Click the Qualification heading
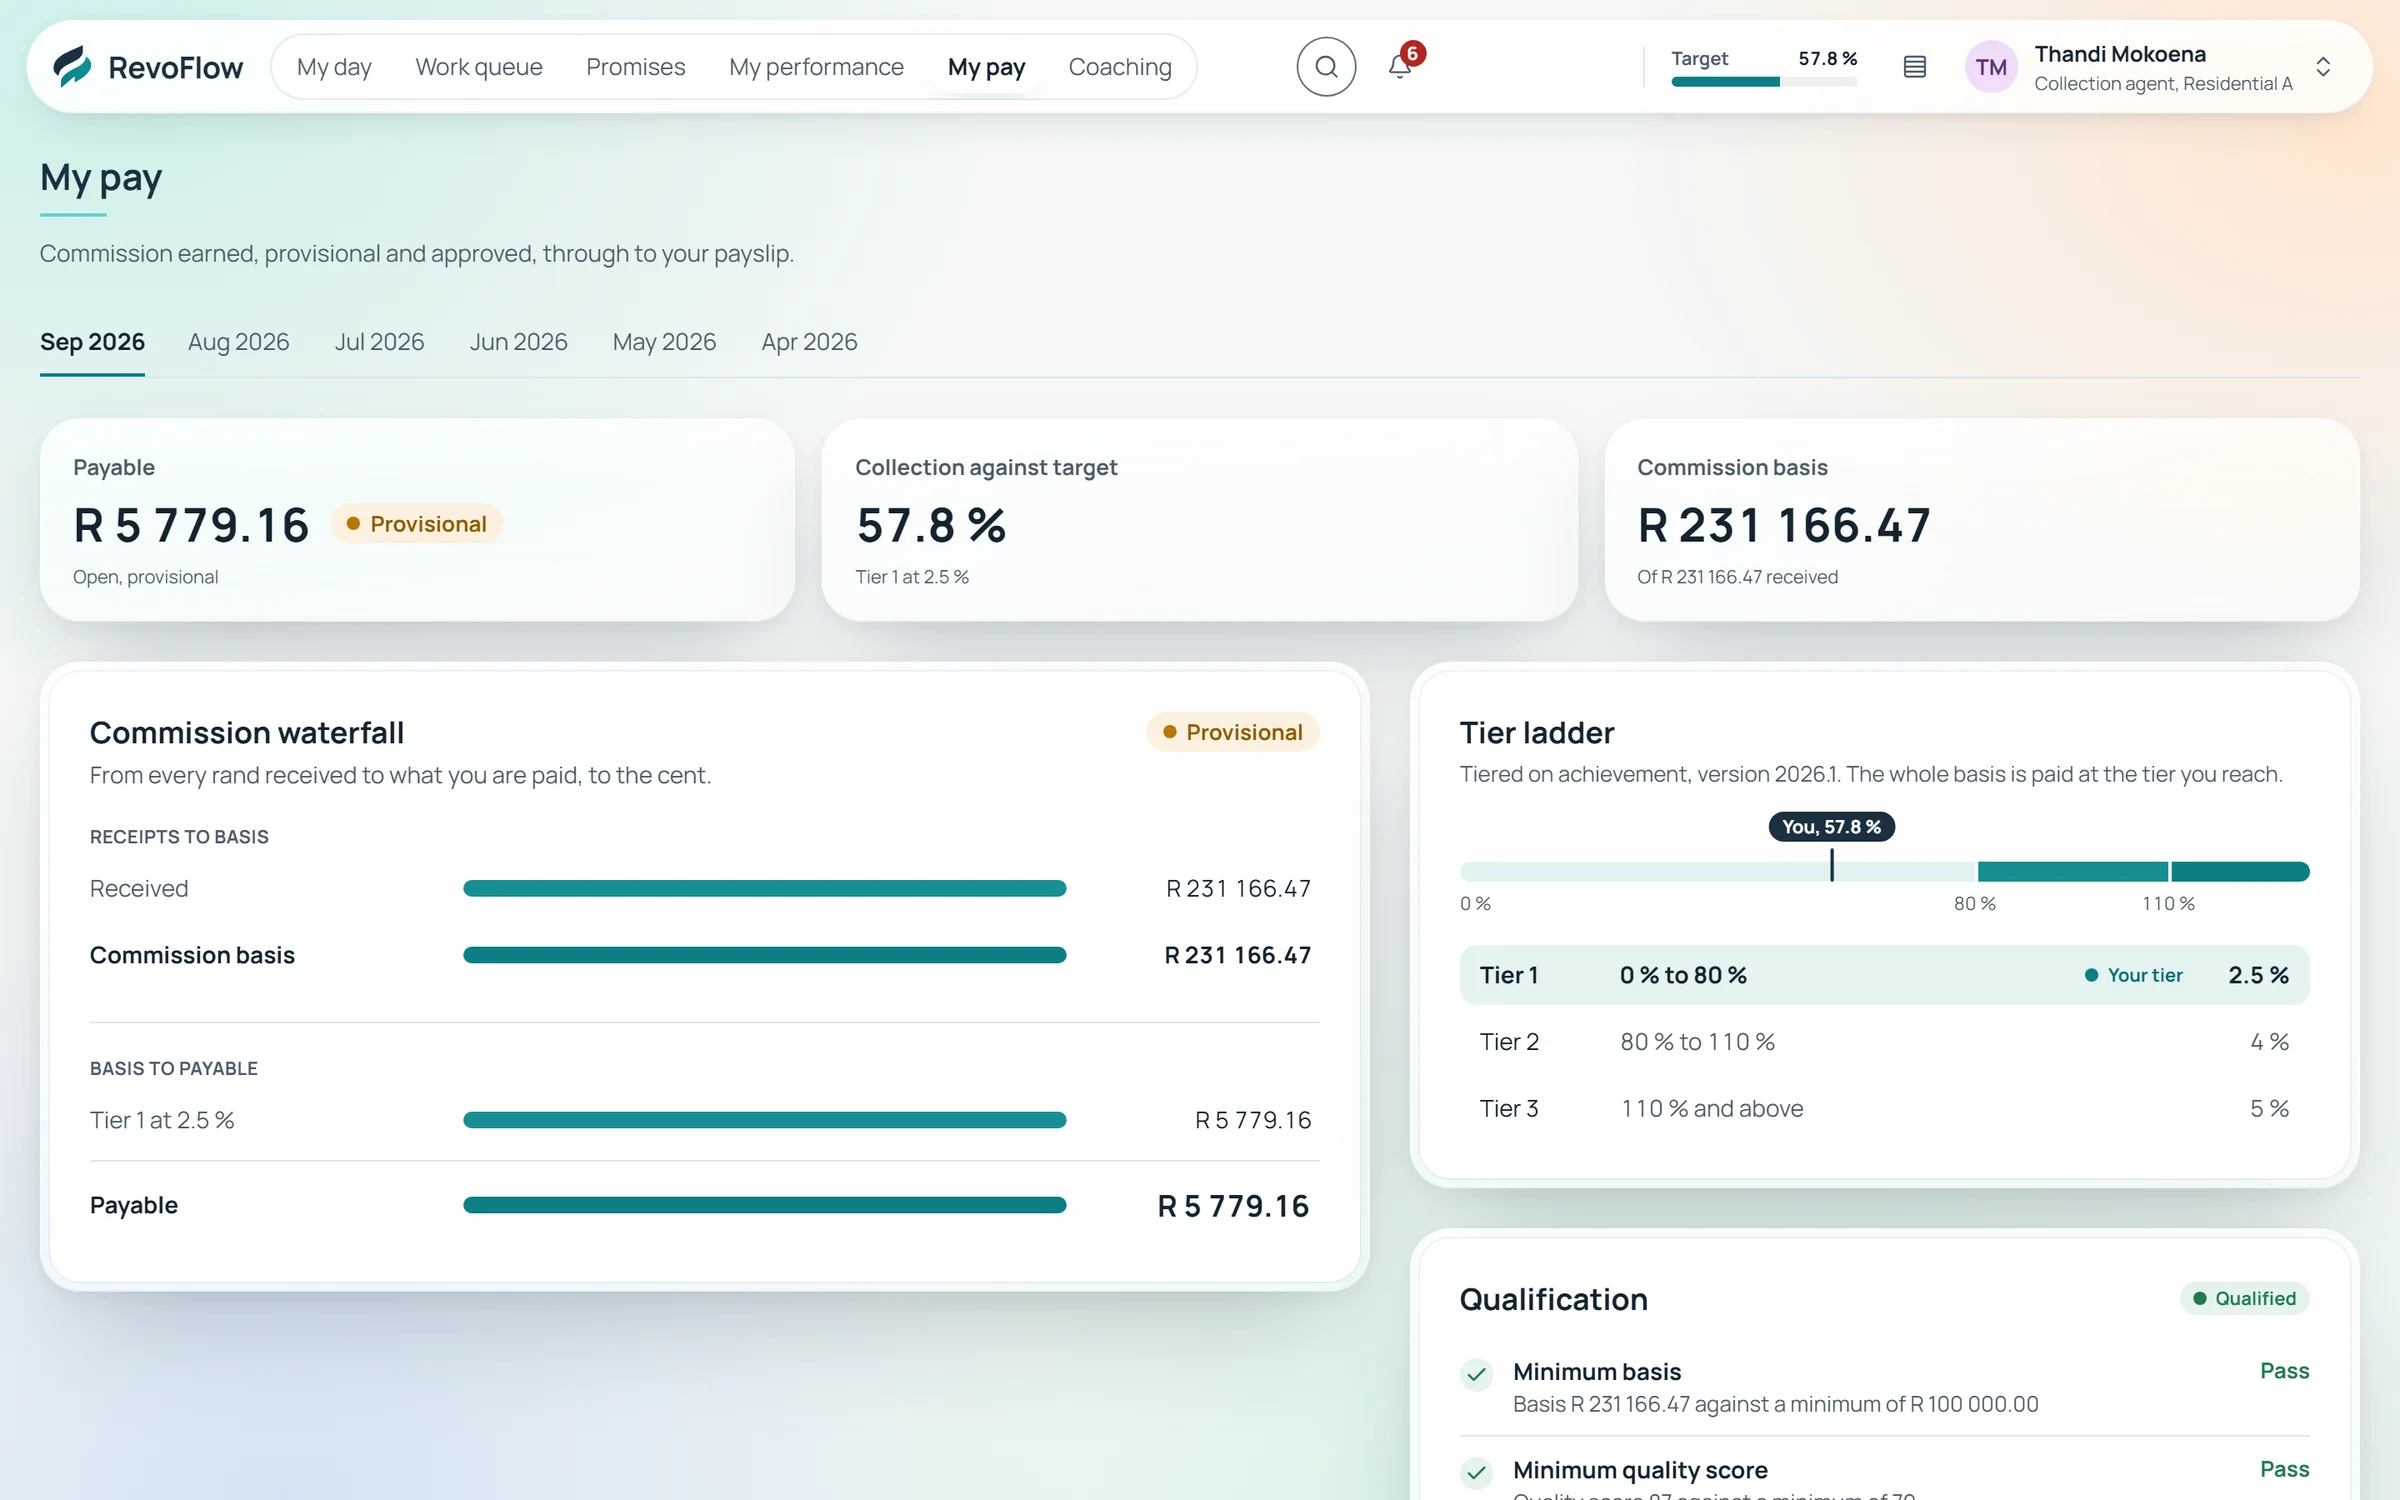2400x1500 pixels. coord(1553,1299)
